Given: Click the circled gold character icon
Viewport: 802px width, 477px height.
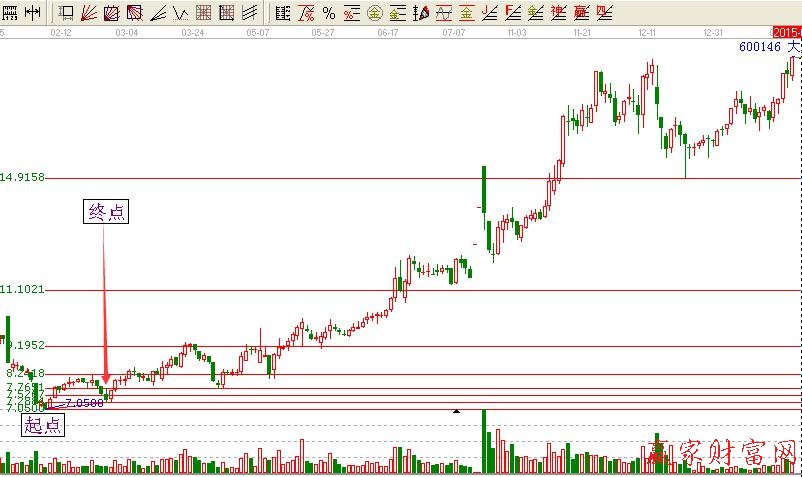Looking at the screenshot, I should coord(374,13).
